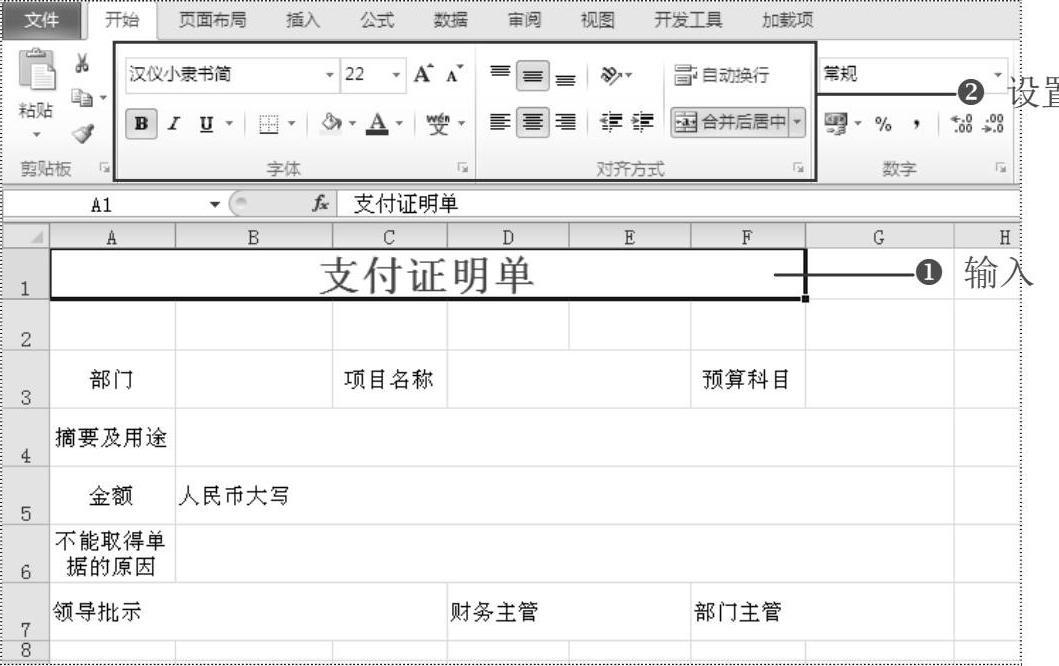Open number format 常规 dropdown
The height and width of the screenshot is (666, 1059).
click(998, 74)
